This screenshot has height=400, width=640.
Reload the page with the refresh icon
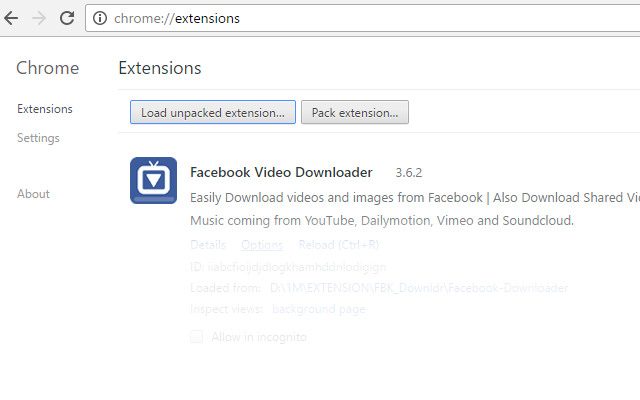(x=67, y=18)
